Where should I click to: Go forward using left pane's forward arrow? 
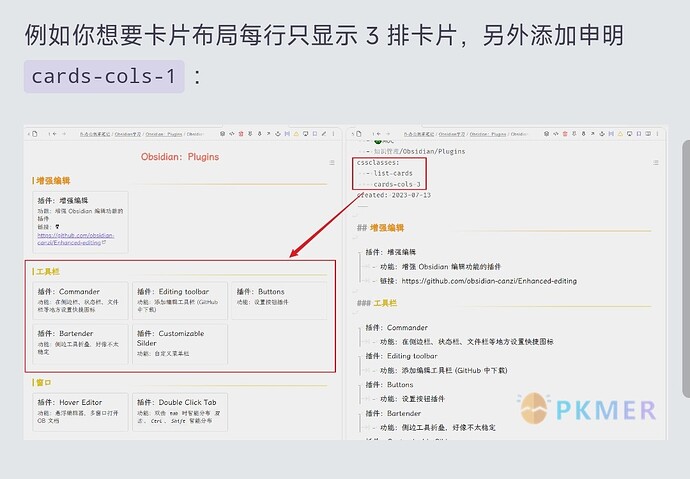[x=64, y=134]
